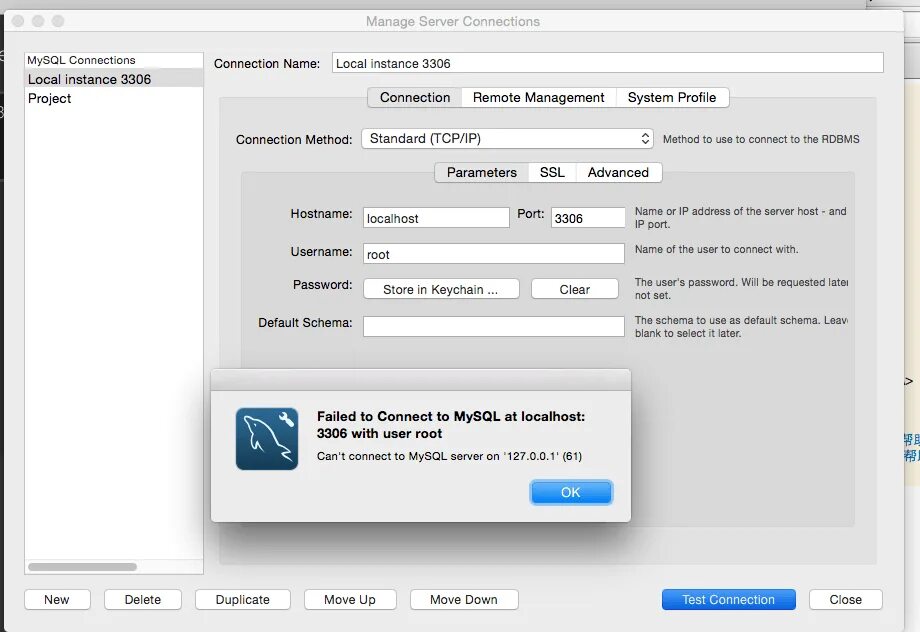Delete the selected connection
The height and width of the screenshot is (632, 920).
[x=143, y=600]
